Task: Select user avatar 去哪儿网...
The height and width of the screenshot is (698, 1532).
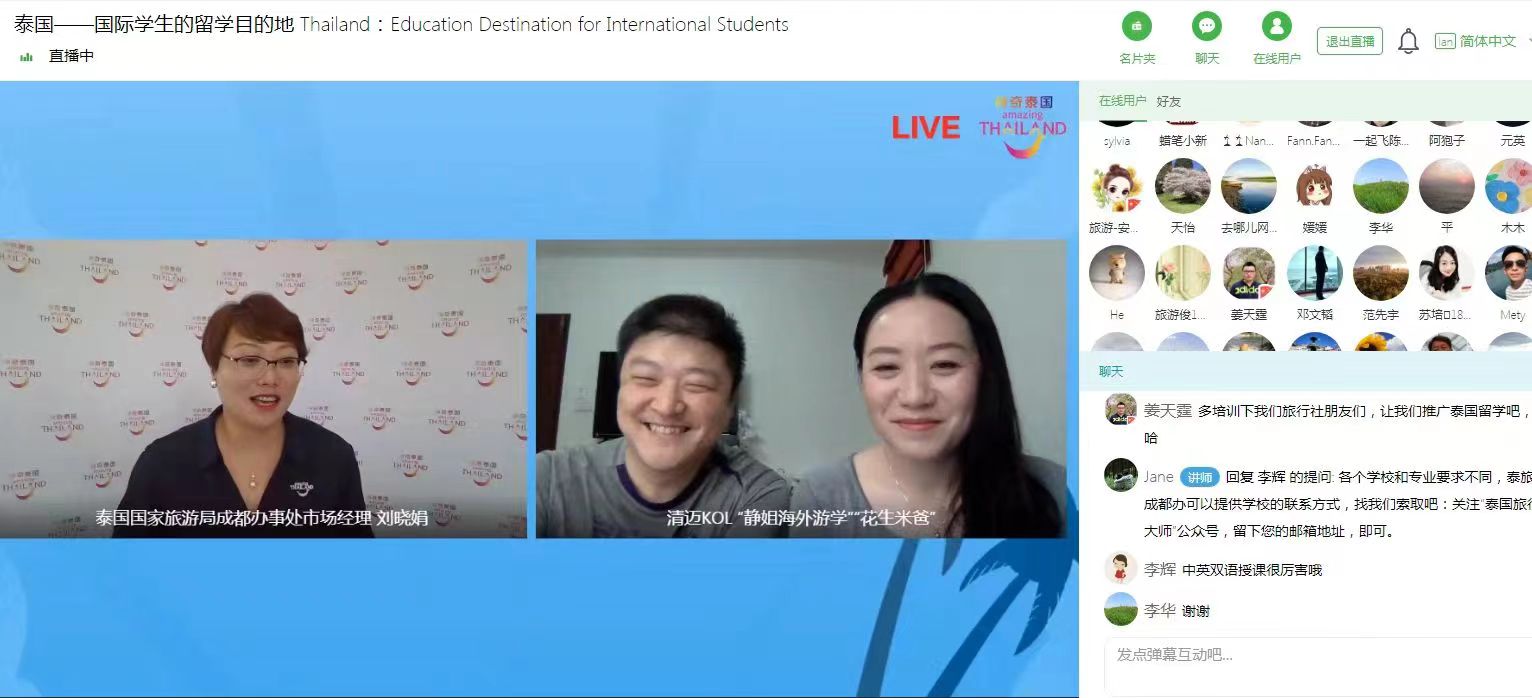Action: (1249, 186)
